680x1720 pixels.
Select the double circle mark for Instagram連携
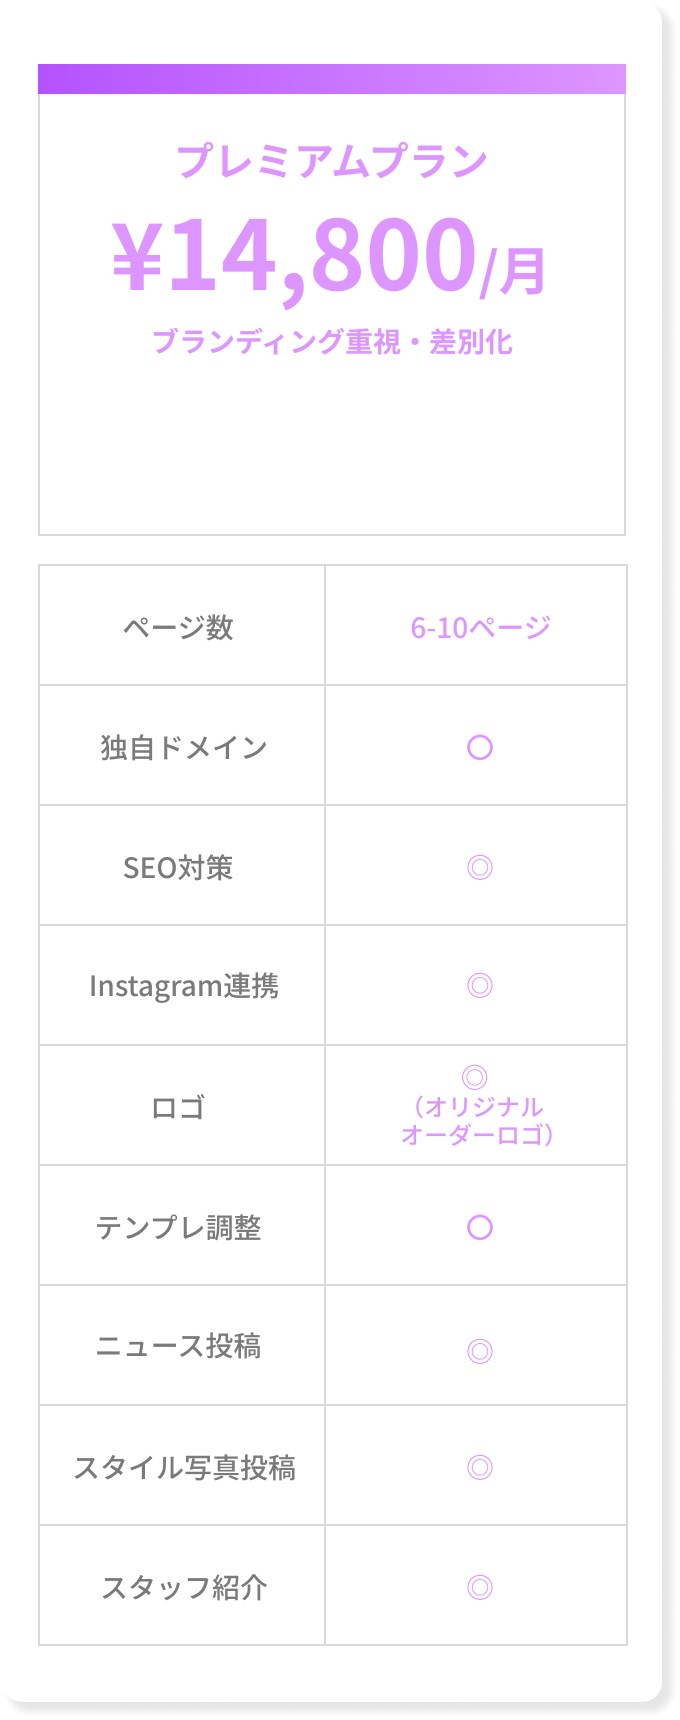tap(480, 986)
